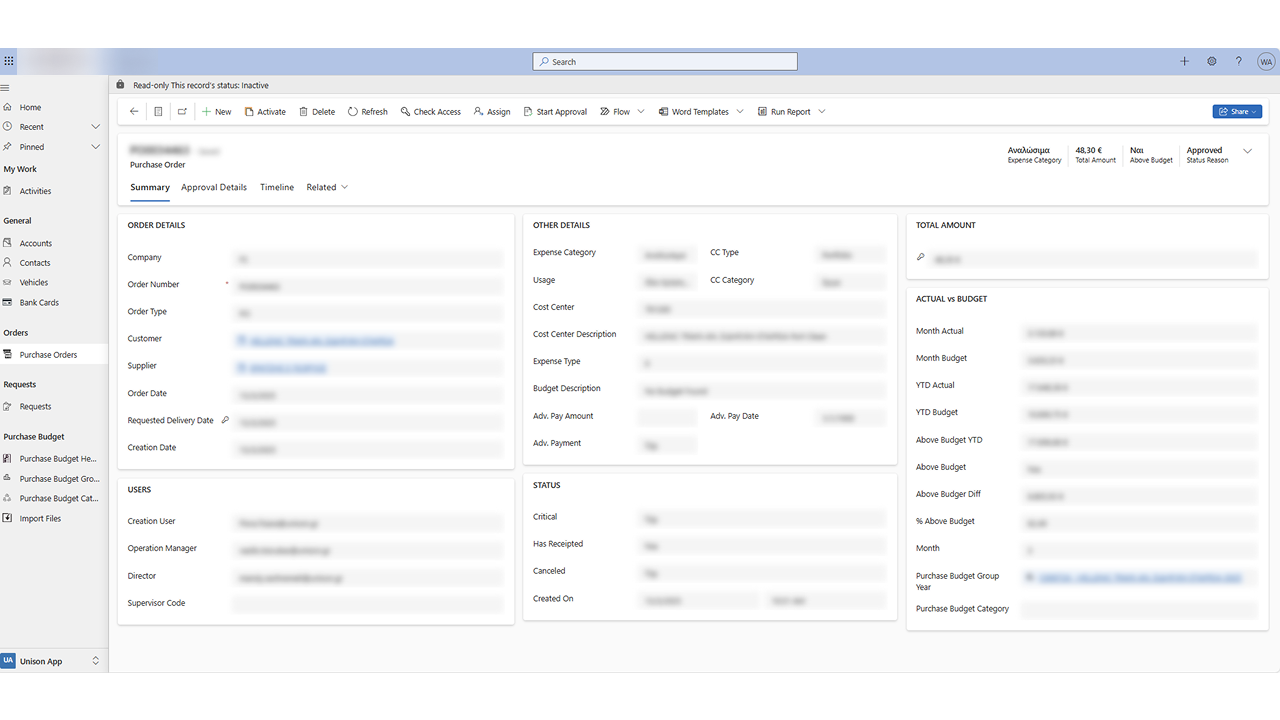Open the Run Report dropdown
The width and height of the screenshot is (1280, 720).
point(822,112)
